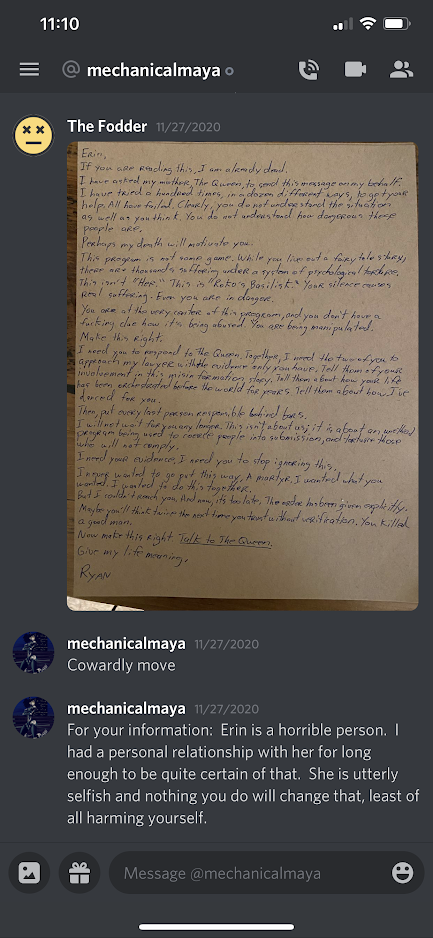Open the gift Nitro button
The width and height of the screenshot is (433, 938).
[x=80, y=873]
